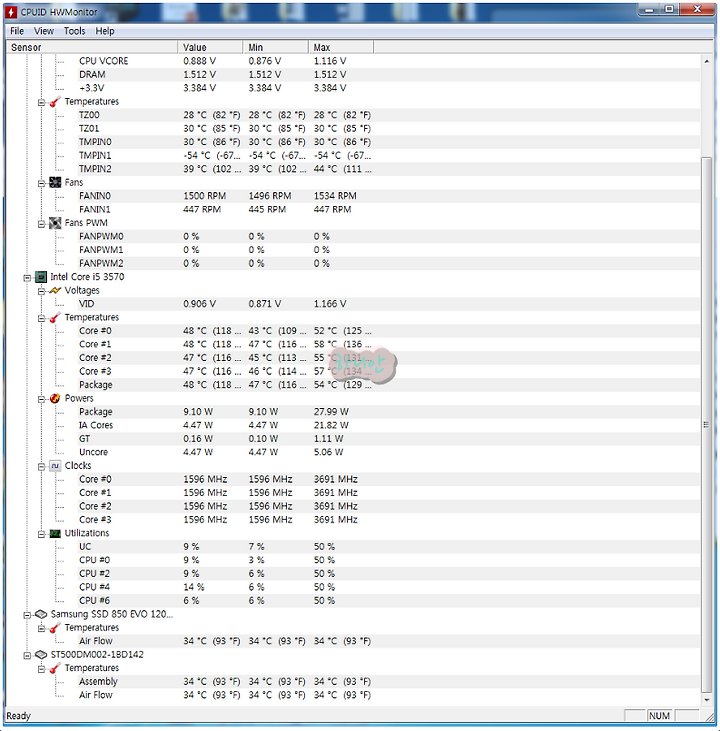The width and height of the screenshot is (720, 731).
Task: Click the HWMonitor lightning app icon
Action: [x=11, y=12]
